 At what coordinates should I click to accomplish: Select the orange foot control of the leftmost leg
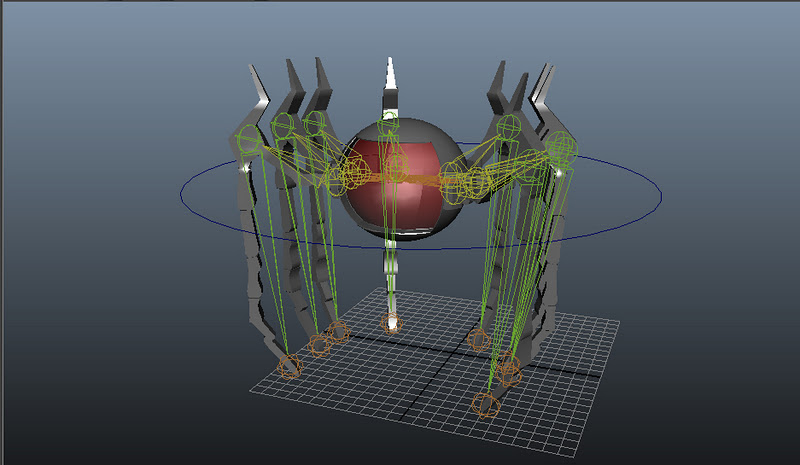coord(290,366)
